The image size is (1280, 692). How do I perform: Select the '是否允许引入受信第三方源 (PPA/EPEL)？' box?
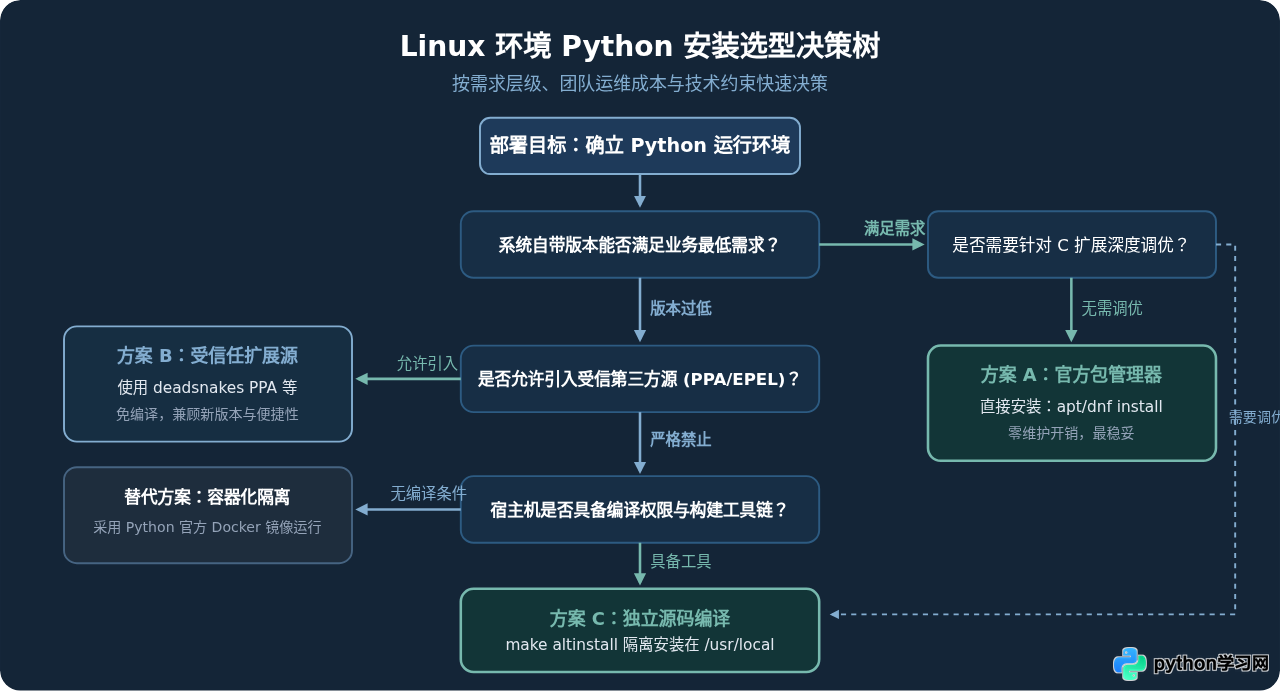[x=640, y=379]
